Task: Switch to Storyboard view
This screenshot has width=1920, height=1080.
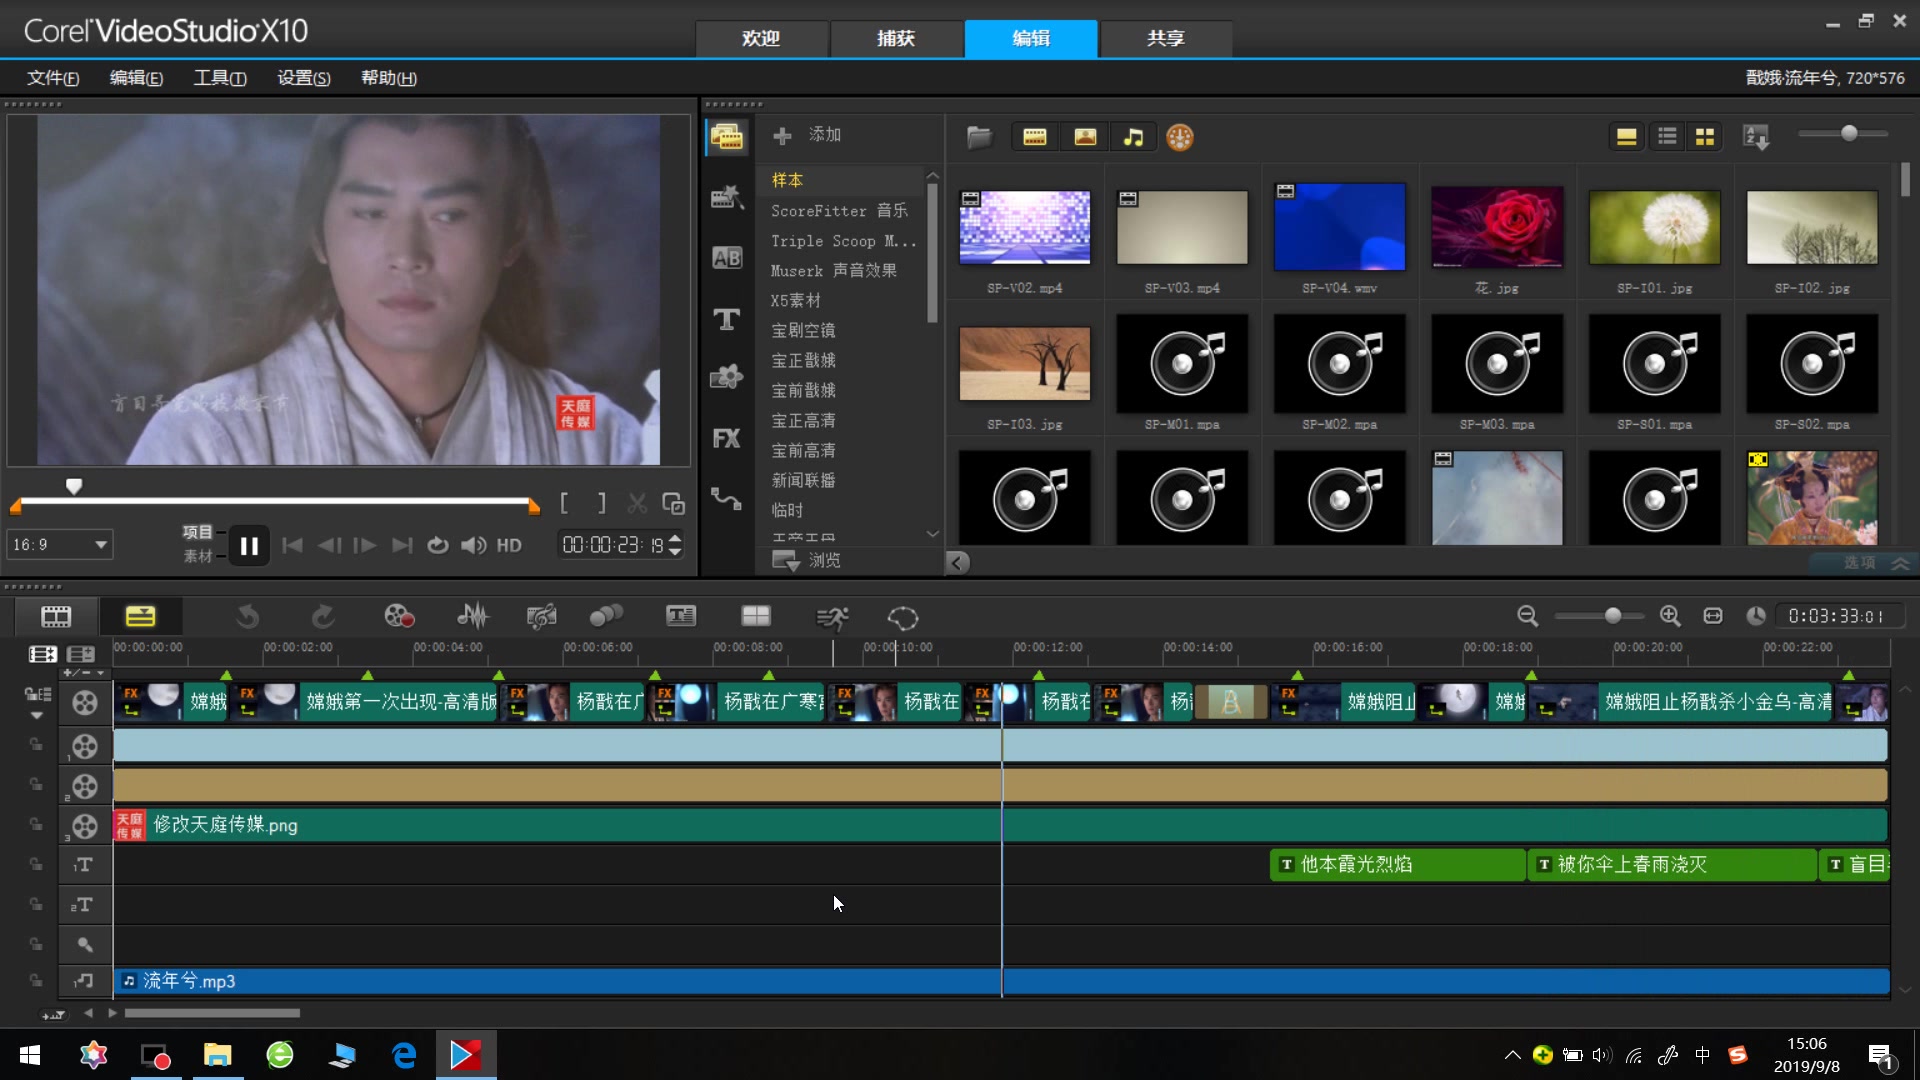Action: (56, 617)
